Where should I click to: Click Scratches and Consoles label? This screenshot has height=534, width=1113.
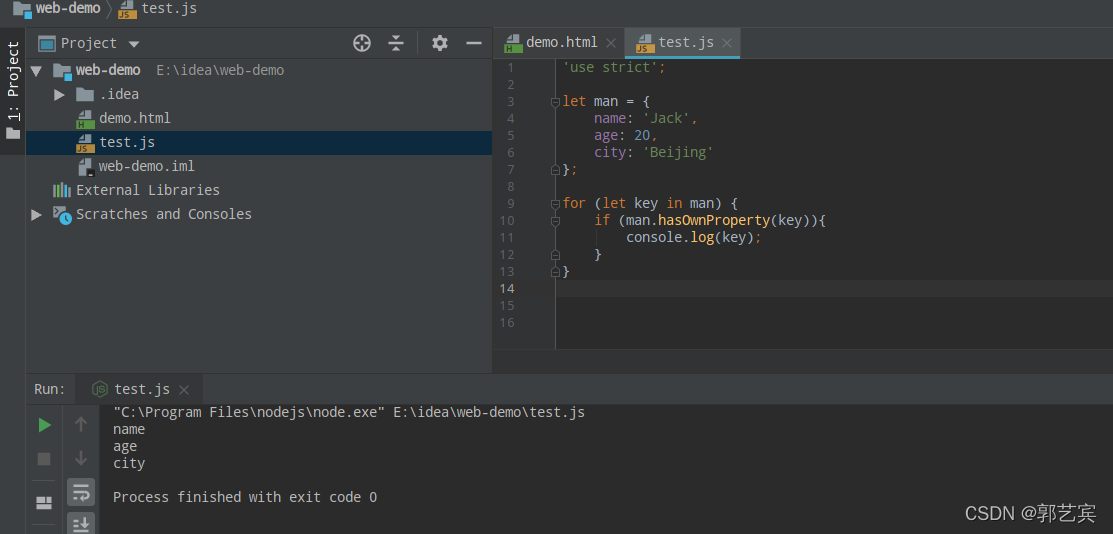pyautogui.click(x=164, y=214)
